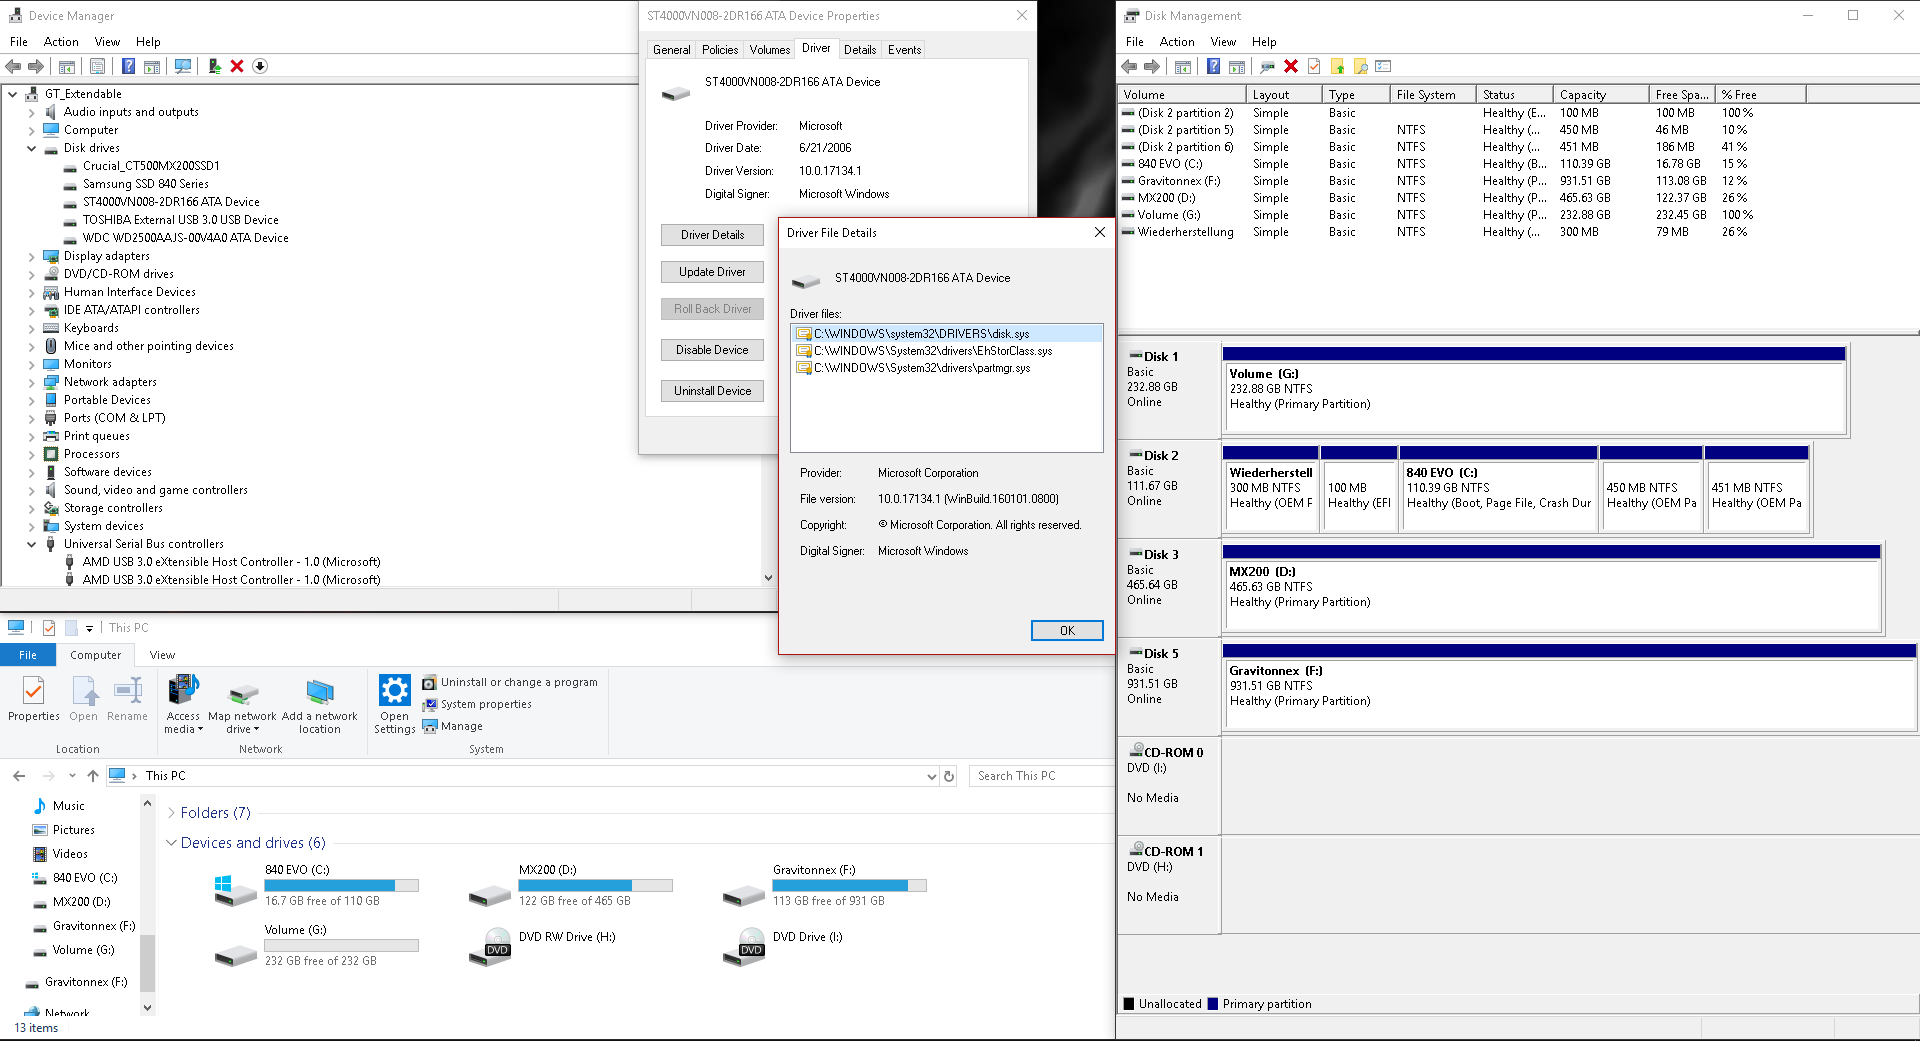Click the Back arrow in File Explorer
1920x1041 pixels.
(19, 776)
